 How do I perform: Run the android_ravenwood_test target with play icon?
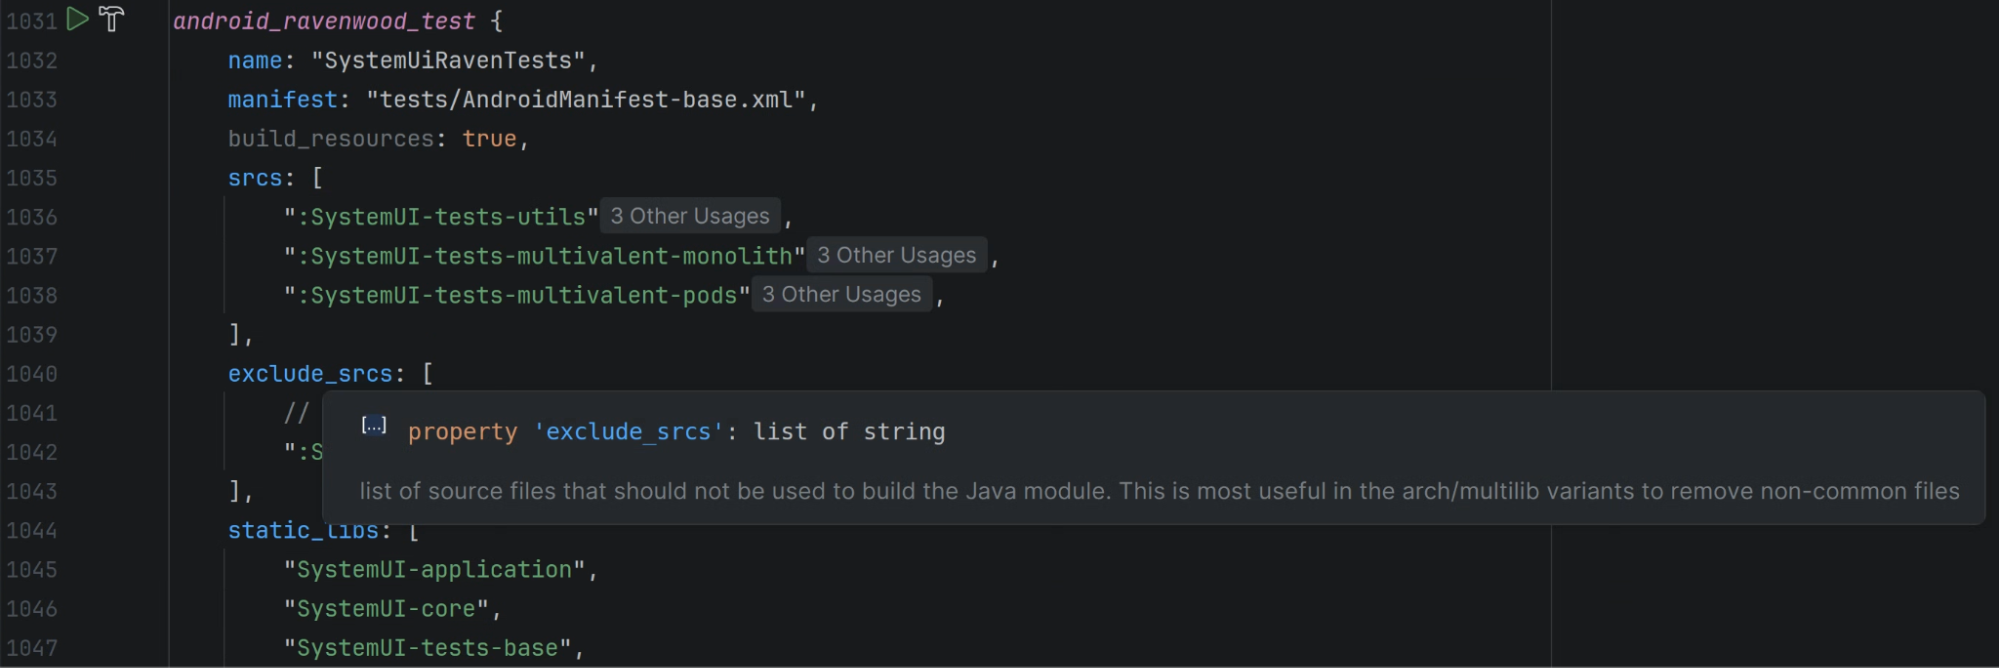[77, 19]
